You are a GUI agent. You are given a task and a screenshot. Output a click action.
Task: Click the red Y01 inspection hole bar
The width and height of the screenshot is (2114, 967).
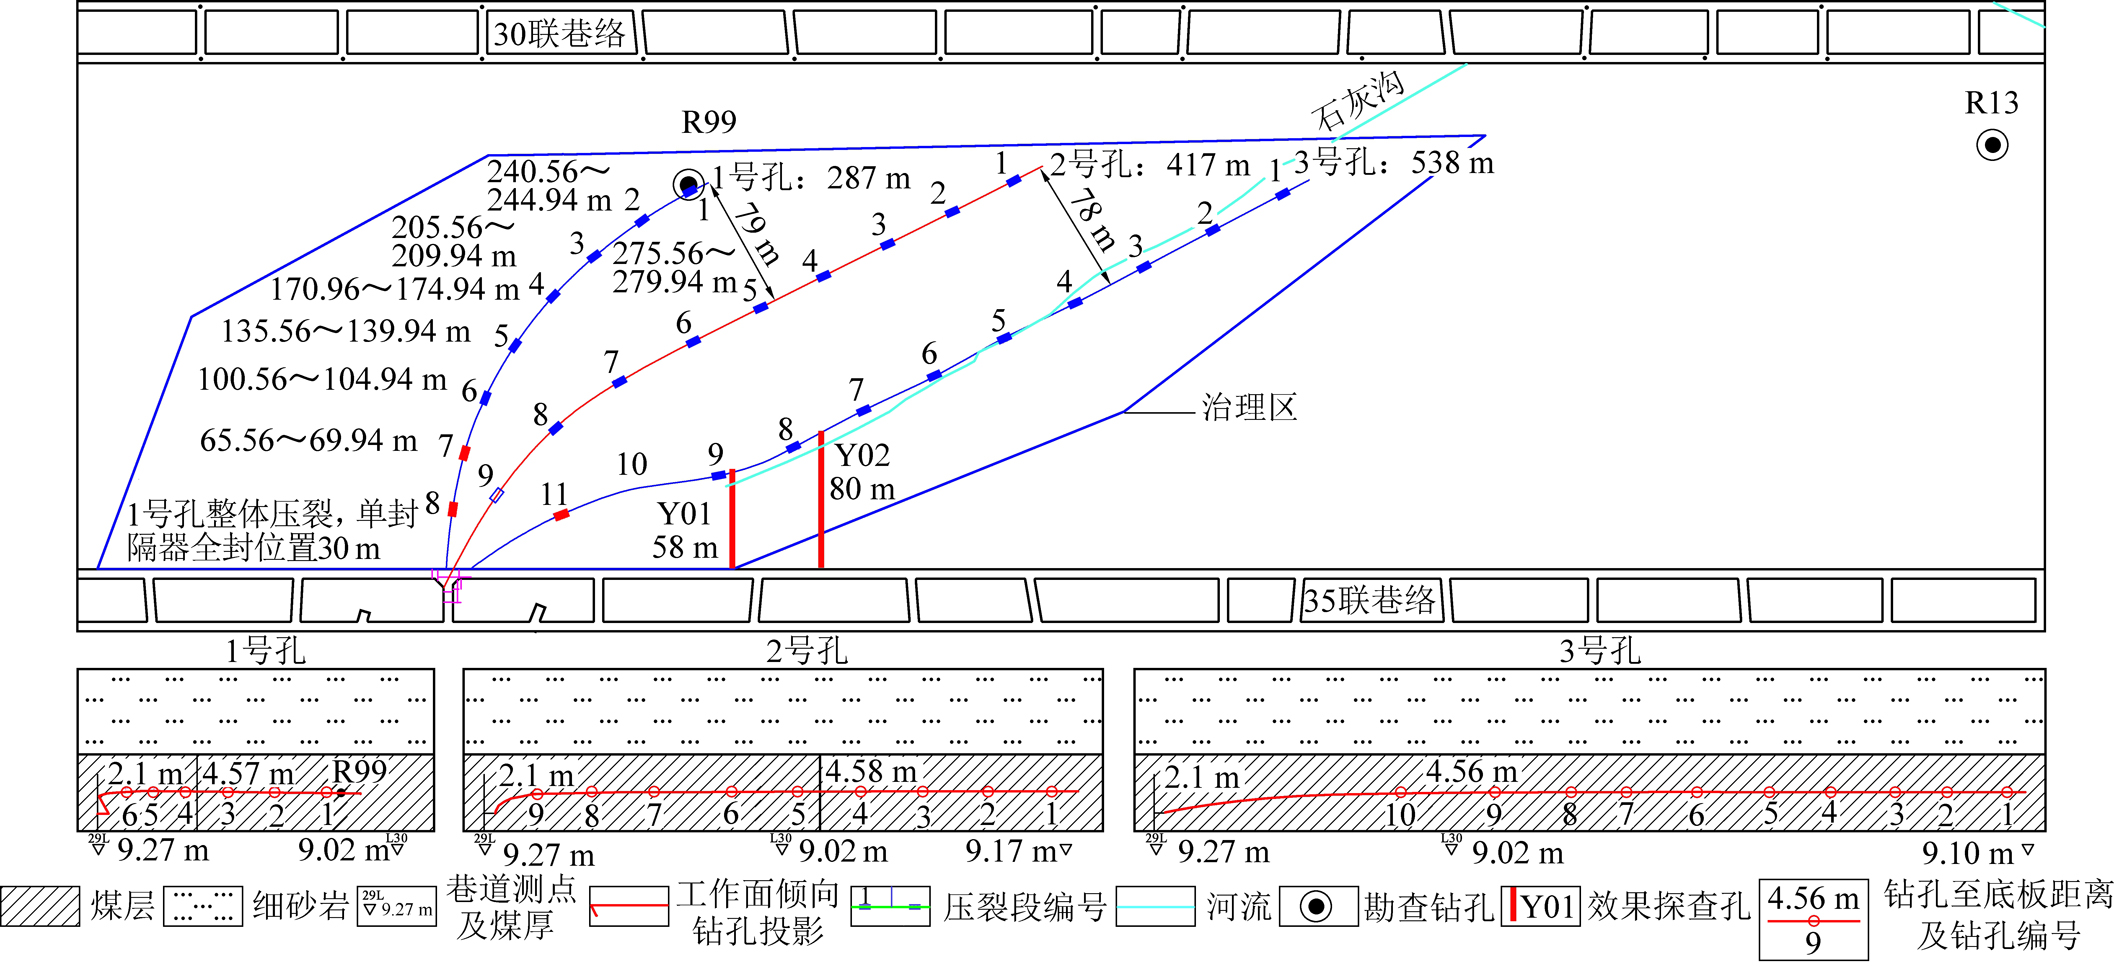732,518
